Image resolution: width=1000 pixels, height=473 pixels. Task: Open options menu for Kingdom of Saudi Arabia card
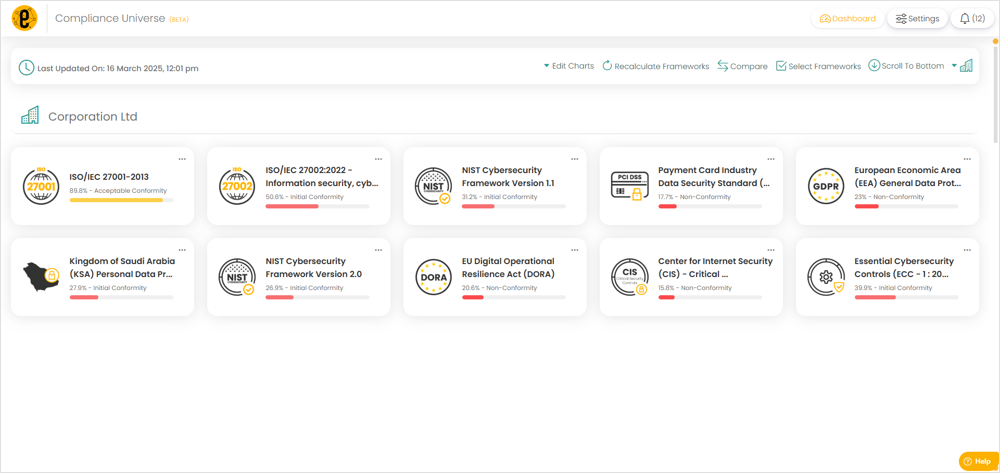182,250
